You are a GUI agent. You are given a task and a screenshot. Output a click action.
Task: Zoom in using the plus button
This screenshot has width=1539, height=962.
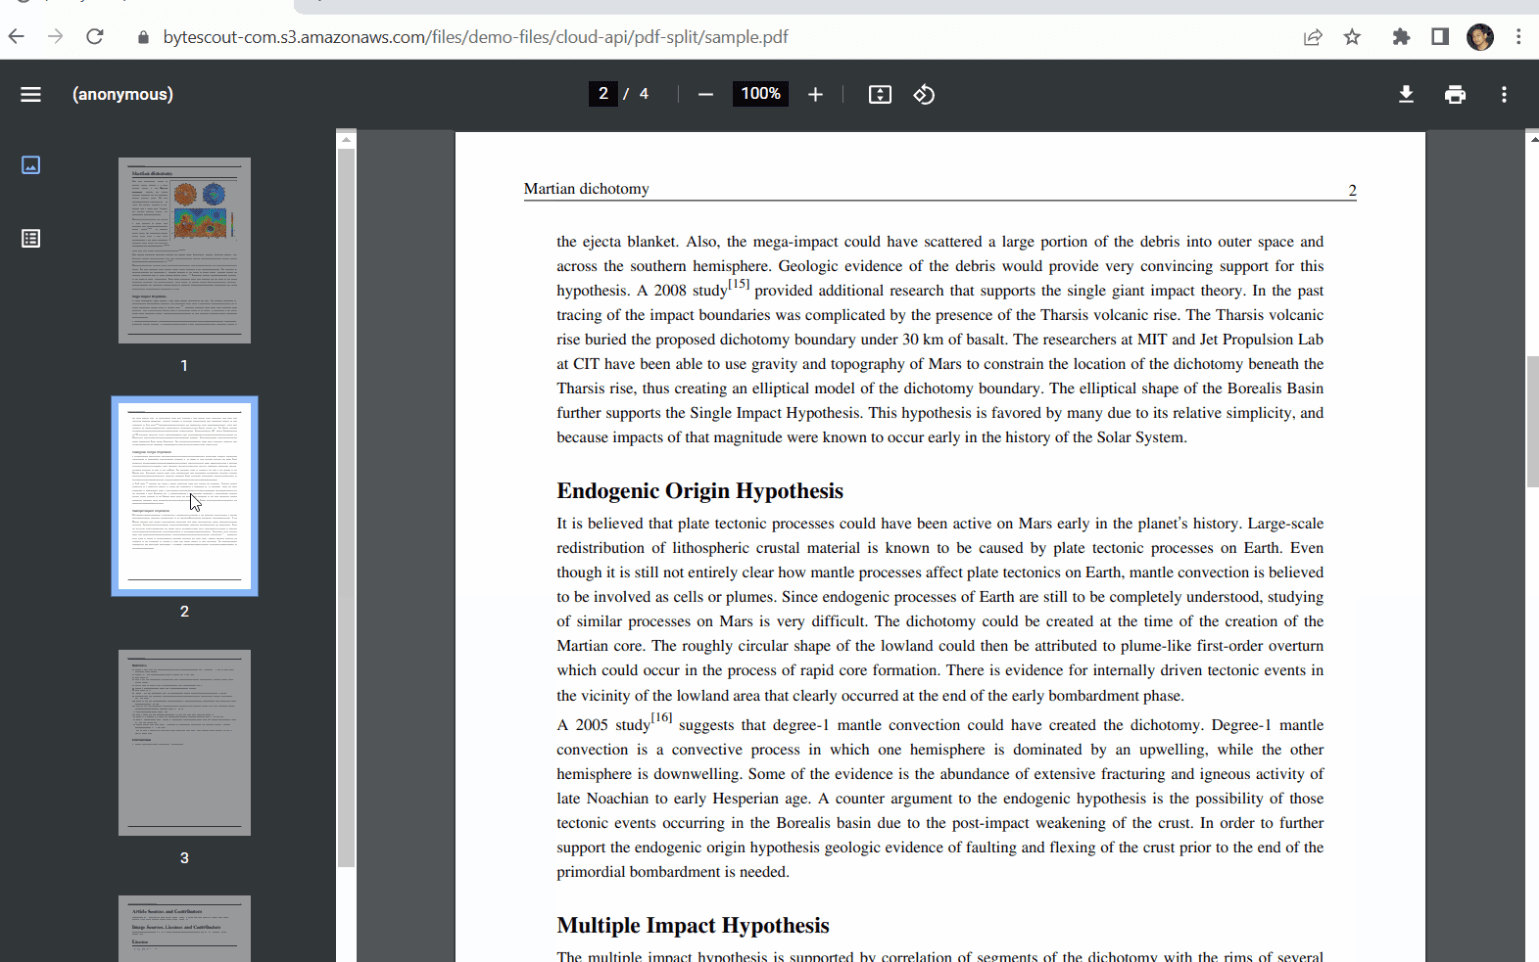coord(815,94)
